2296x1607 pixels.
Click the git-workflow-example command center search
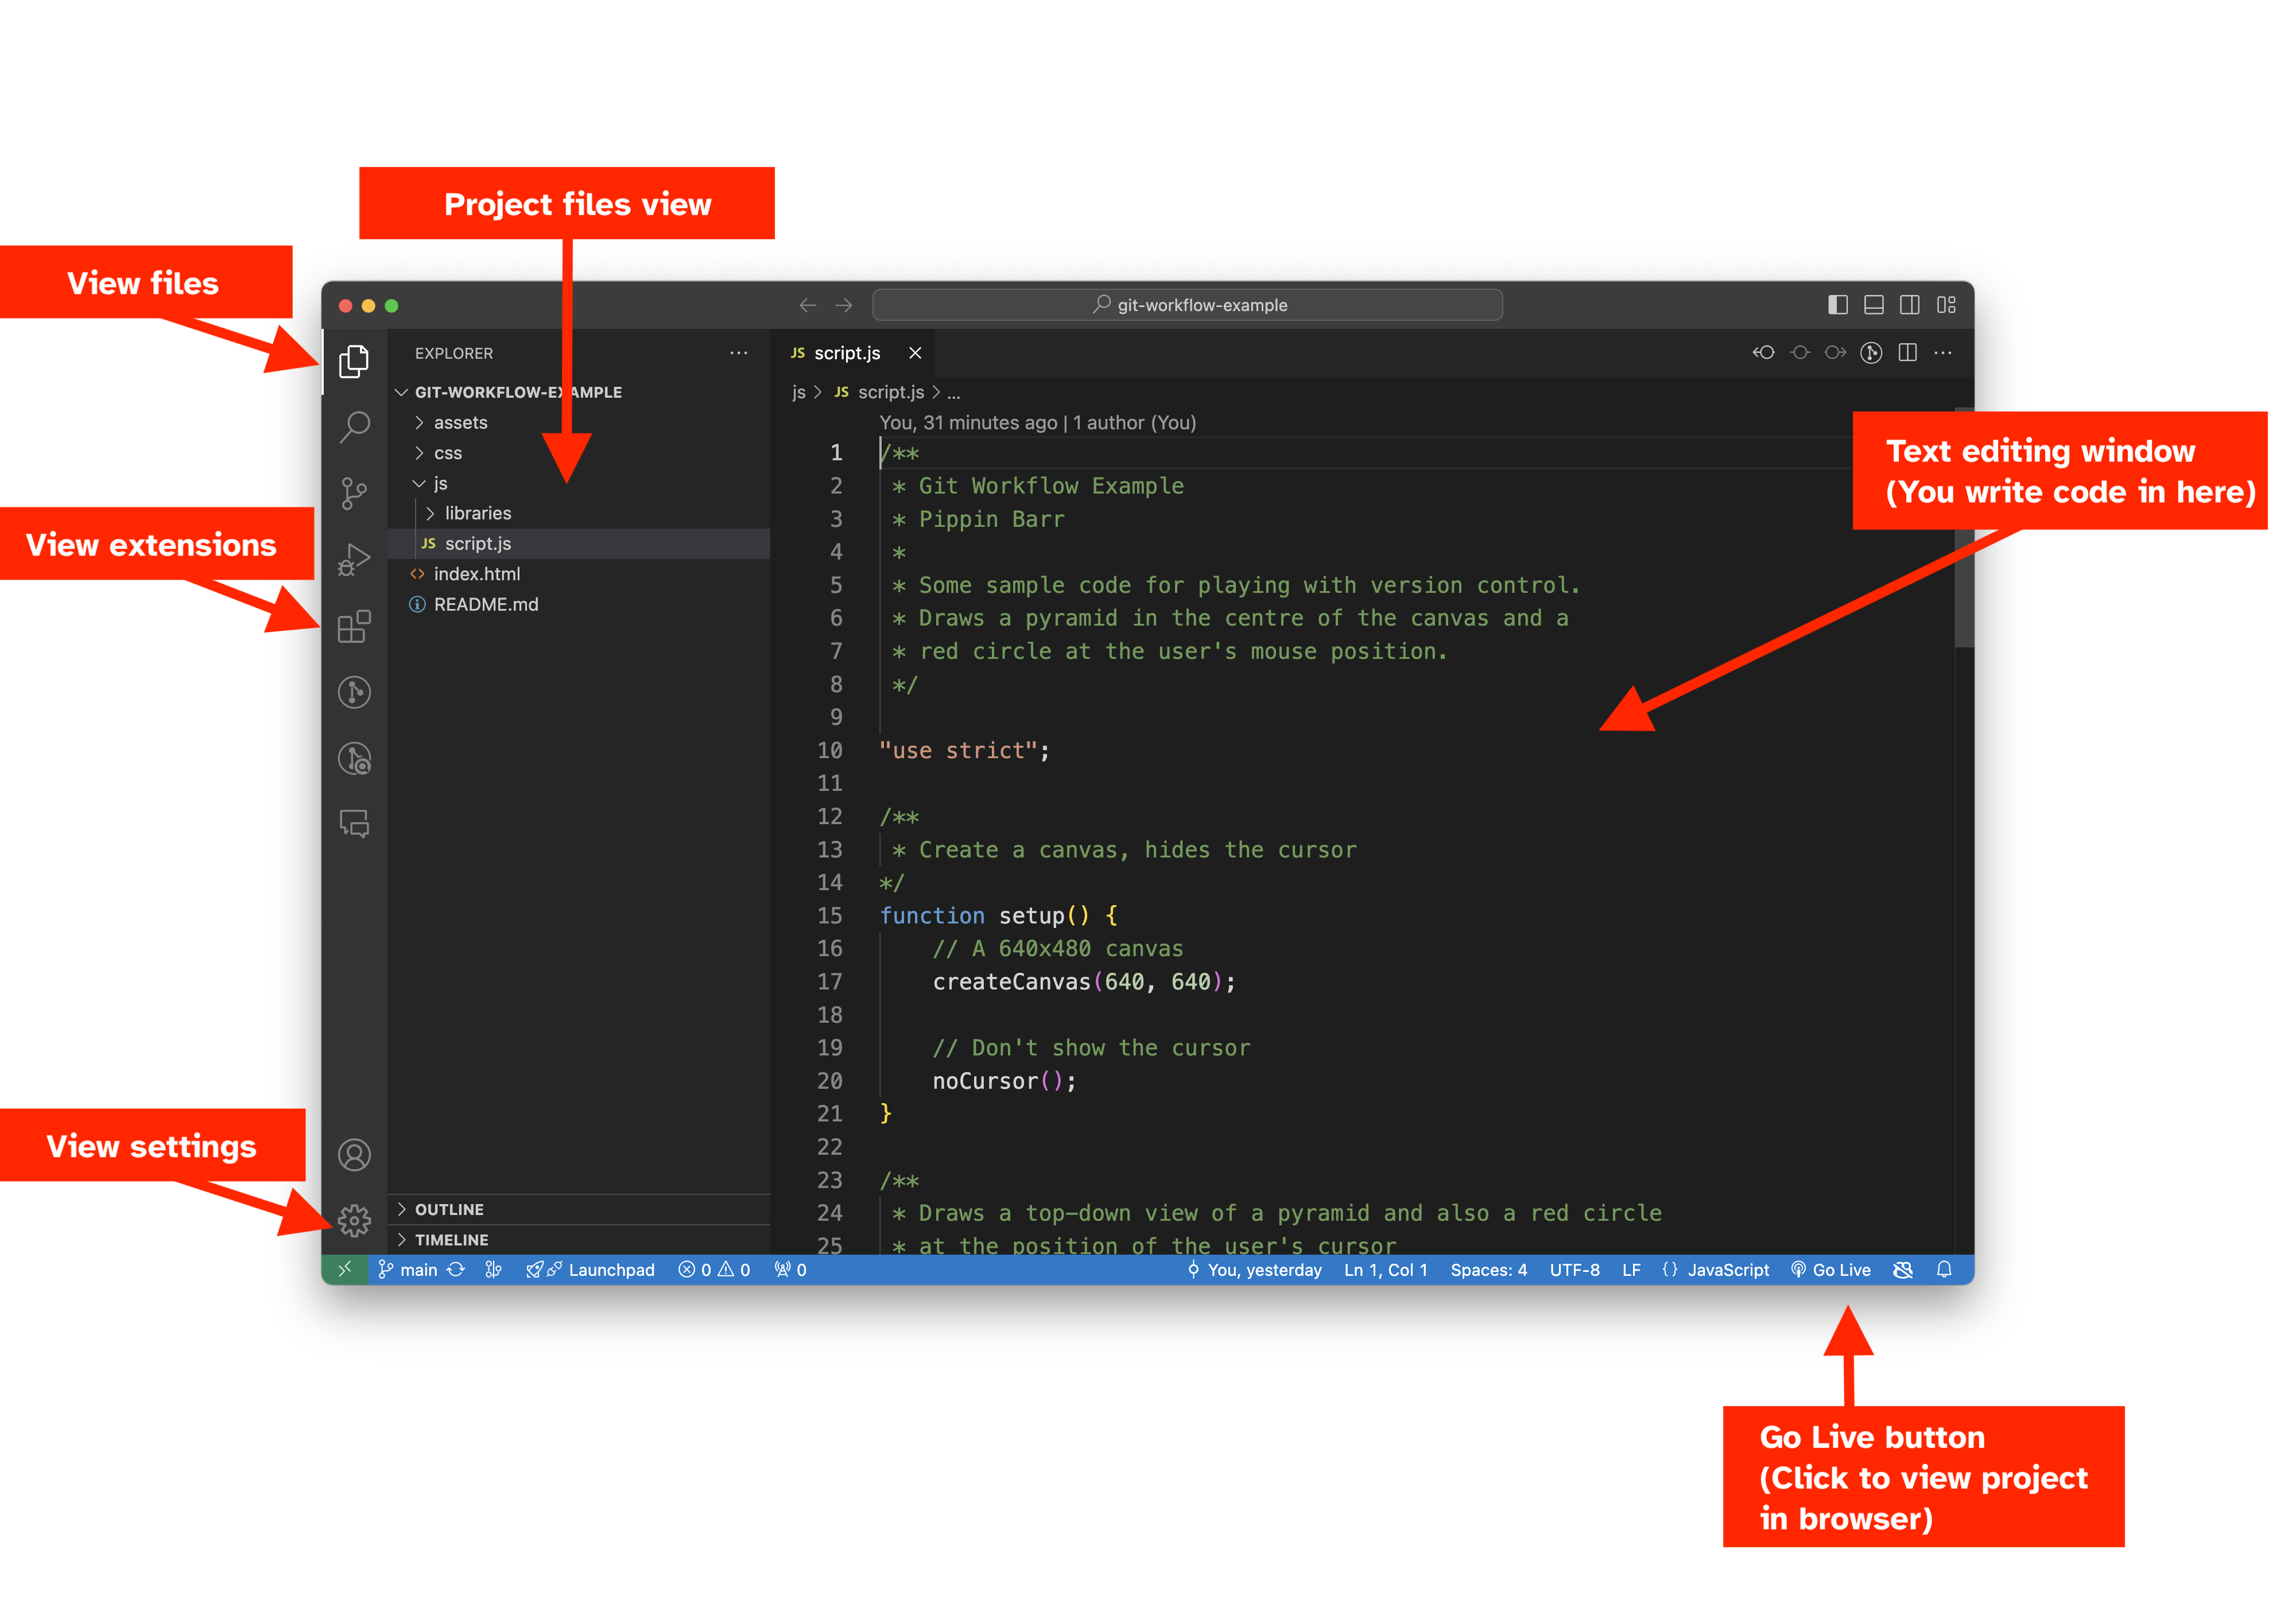1187,305
